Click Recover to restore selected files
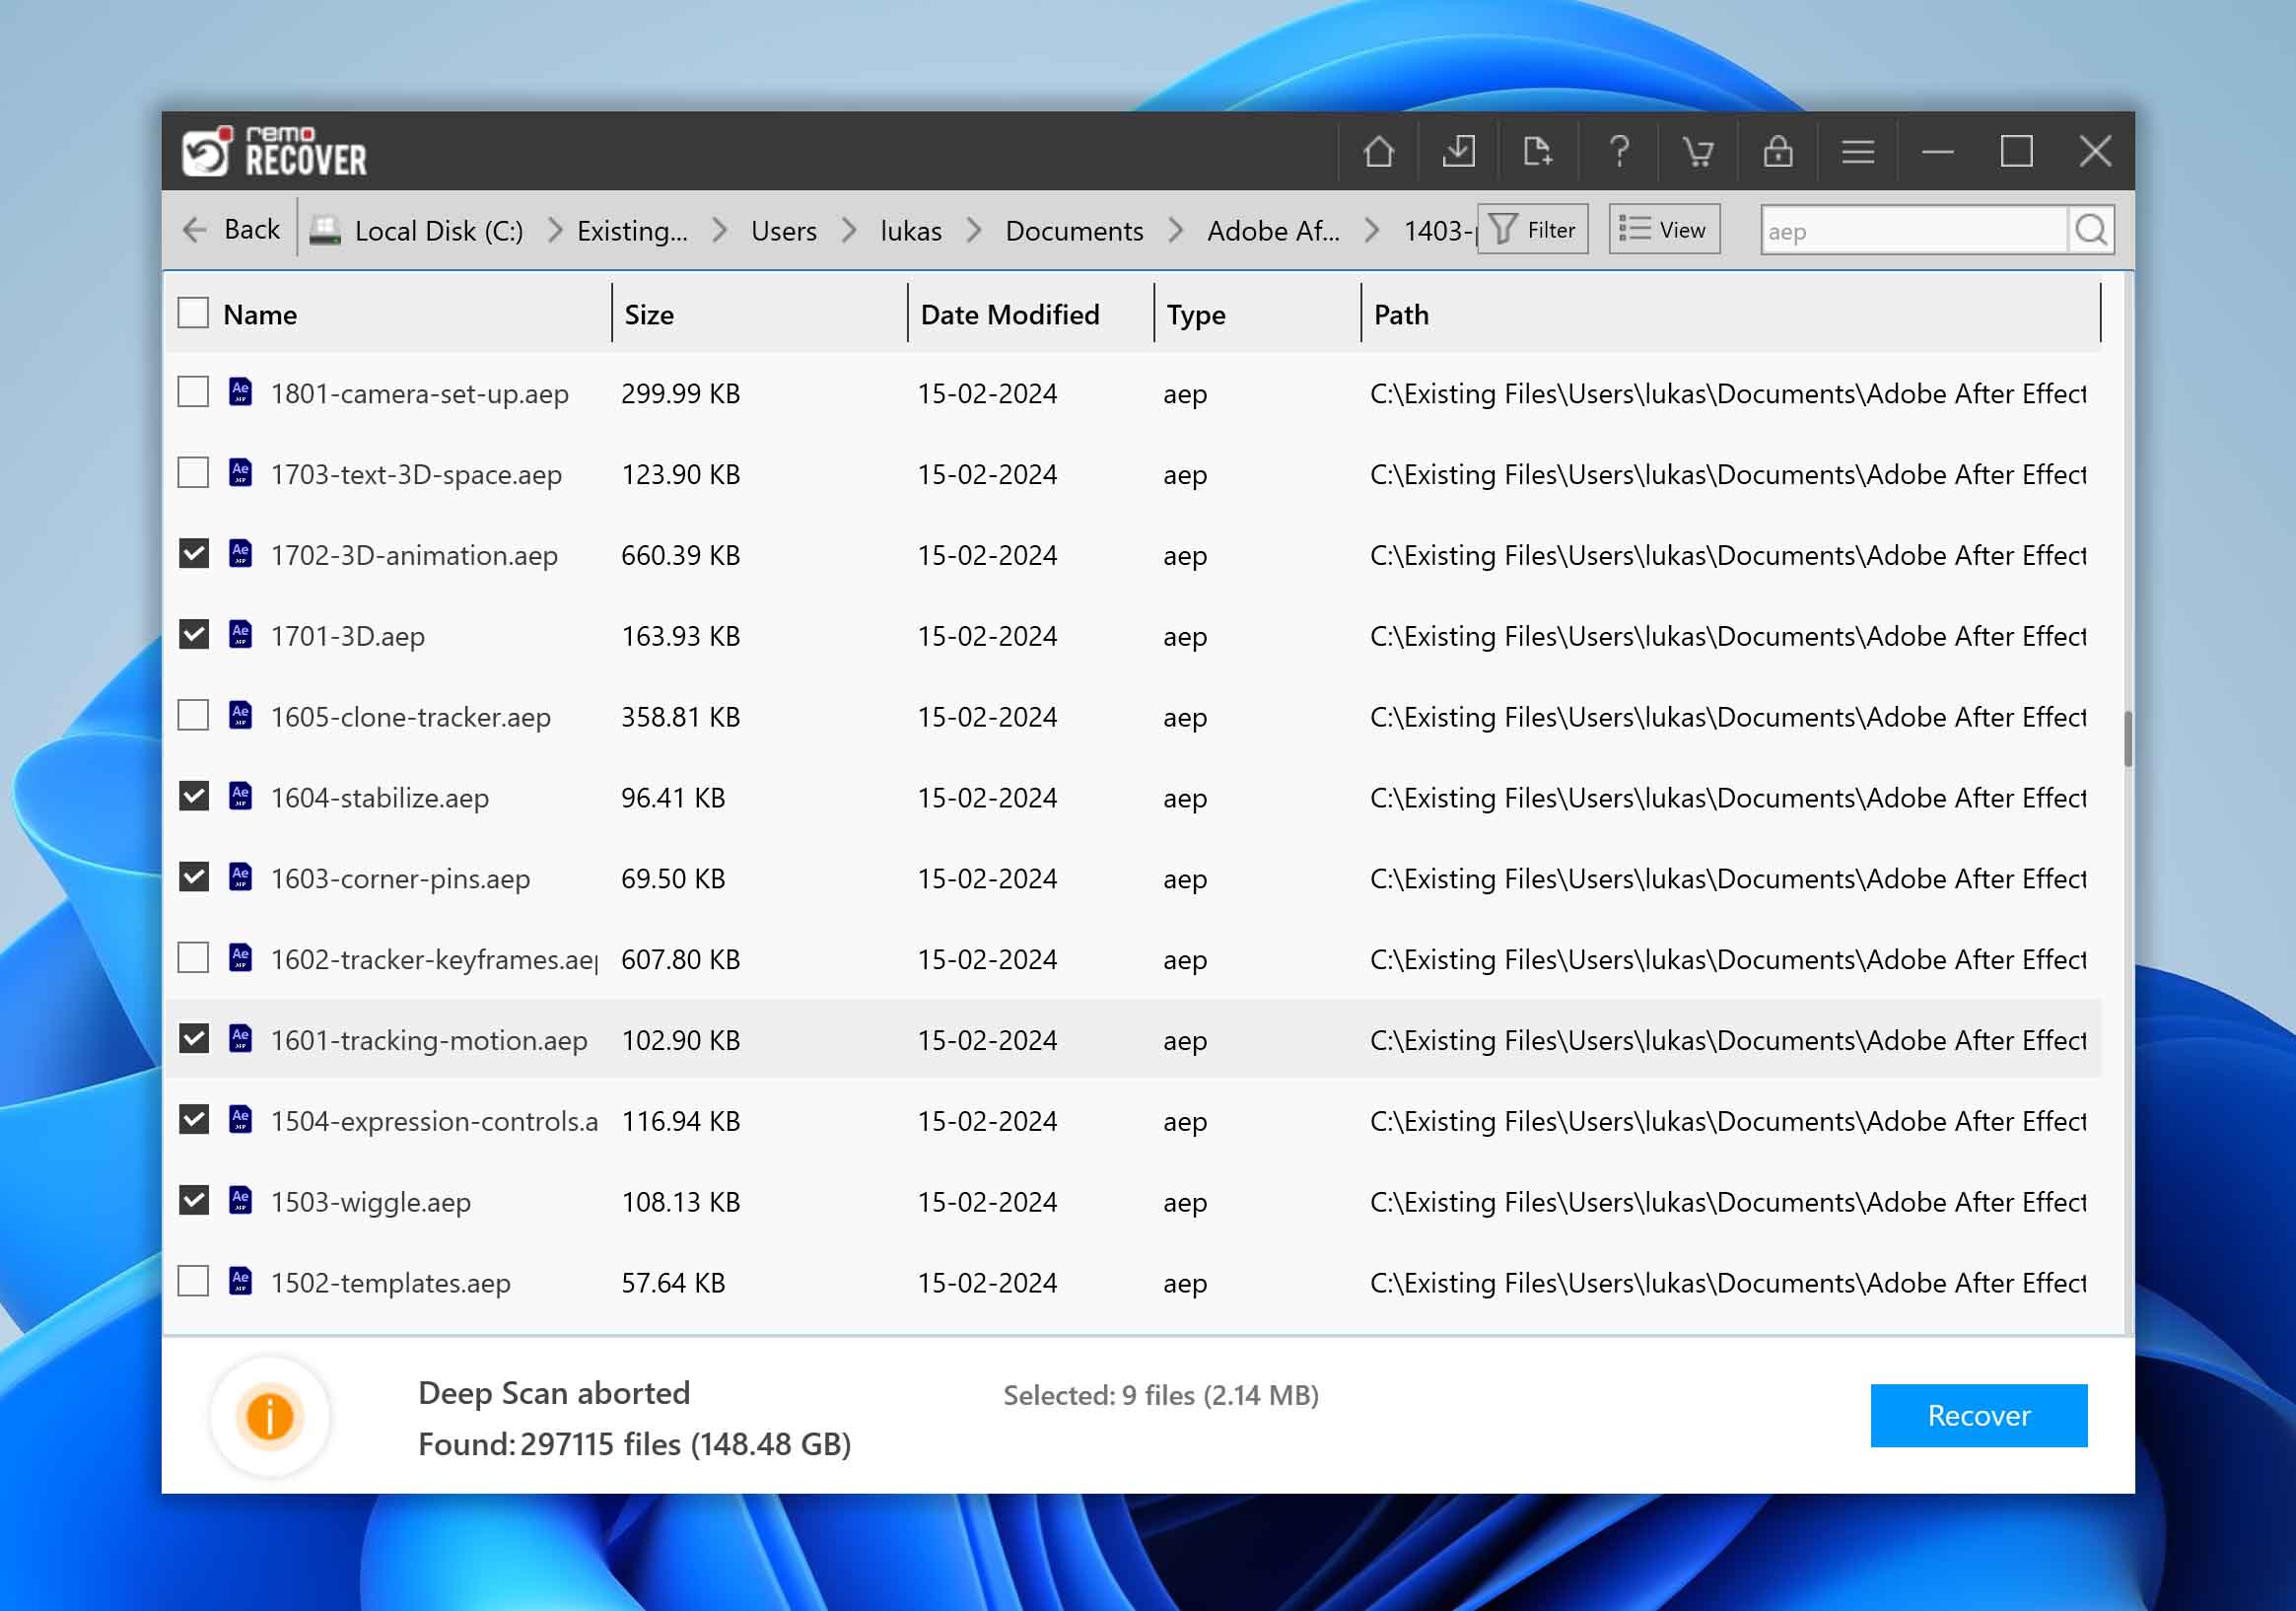Screen dimensions: 2296x1611 [x=1979, y=1416]
